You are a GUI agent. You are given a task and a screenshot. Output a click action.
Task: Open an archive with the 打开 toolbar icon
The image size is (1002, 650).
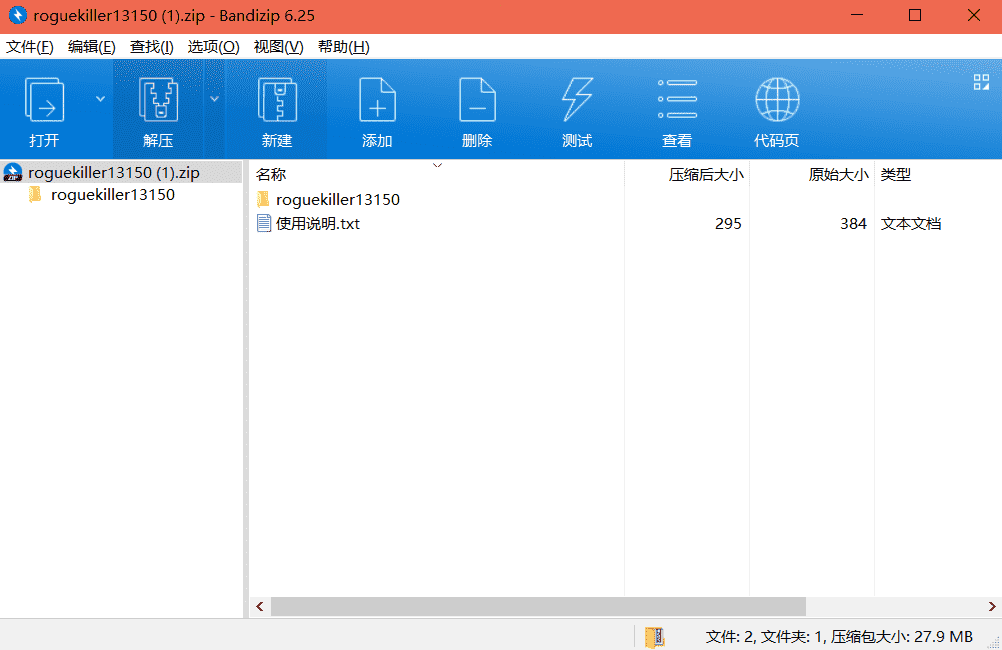(44, 111)
